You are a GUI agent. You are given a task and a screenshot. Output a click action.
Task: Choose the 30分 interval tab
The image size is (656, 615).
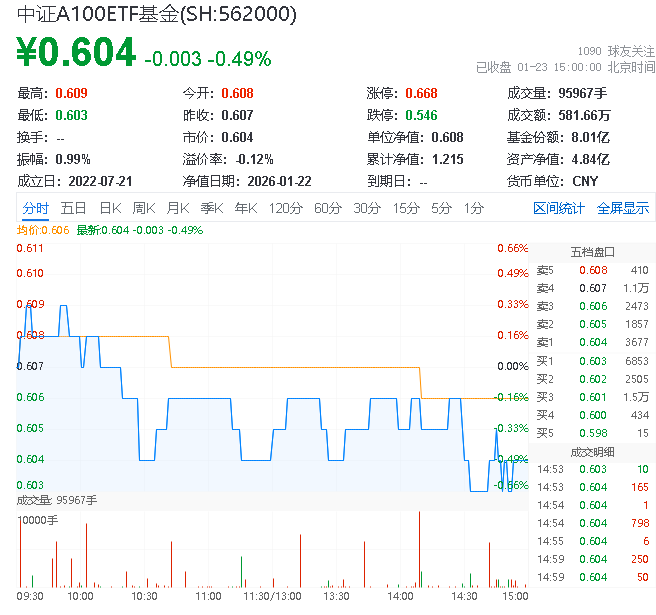(367, 208)
